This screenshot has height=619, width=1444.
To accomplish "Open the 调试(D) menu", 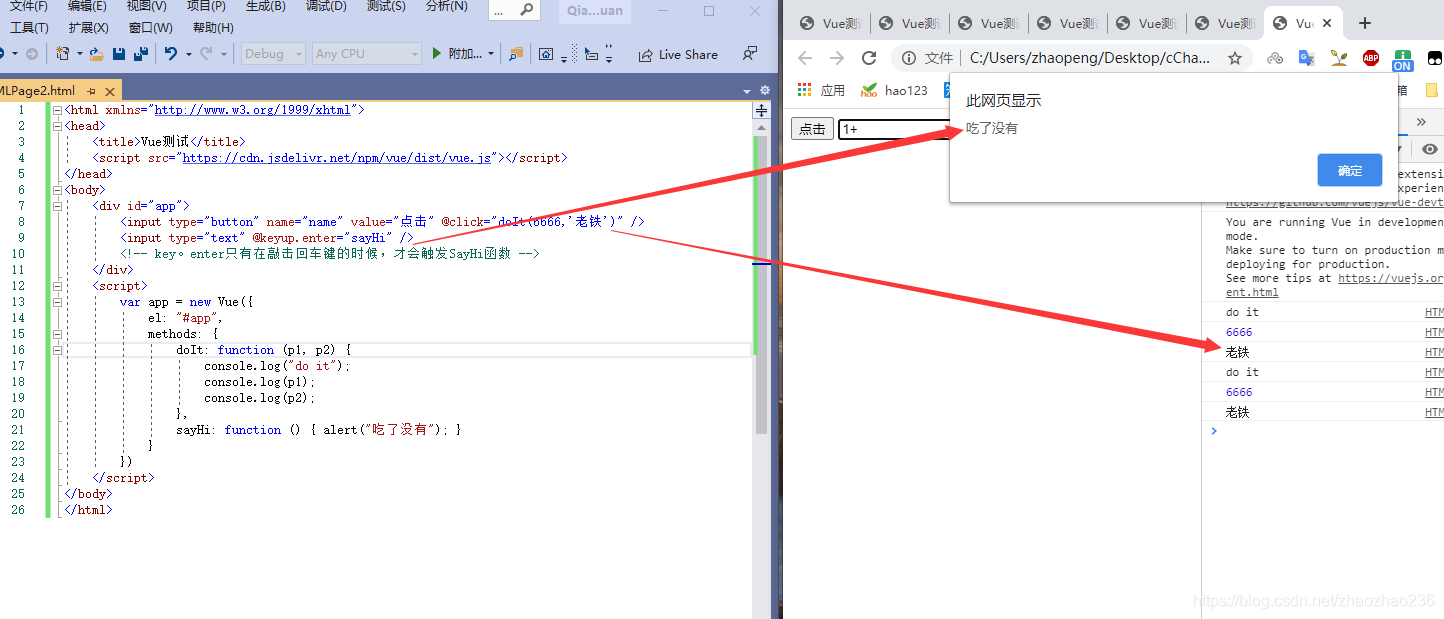I will click(x=326, y=6).
